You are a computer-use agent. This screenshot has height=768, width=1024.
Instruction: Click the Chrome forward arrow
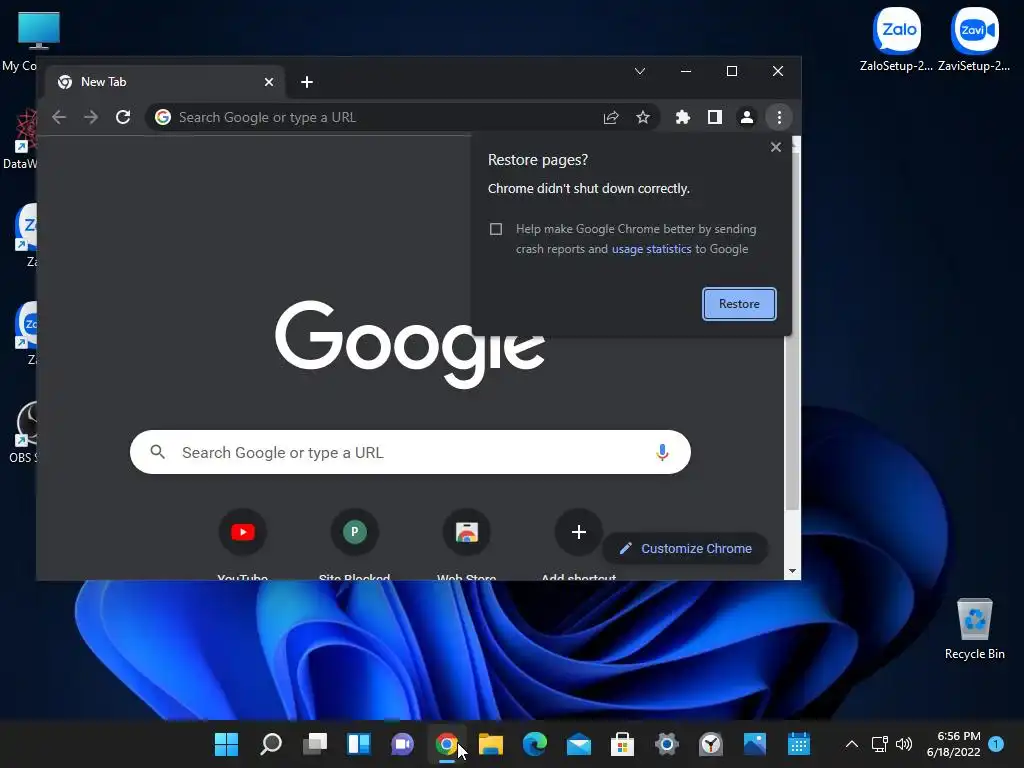pyautogui.click(x=91, y=118)
